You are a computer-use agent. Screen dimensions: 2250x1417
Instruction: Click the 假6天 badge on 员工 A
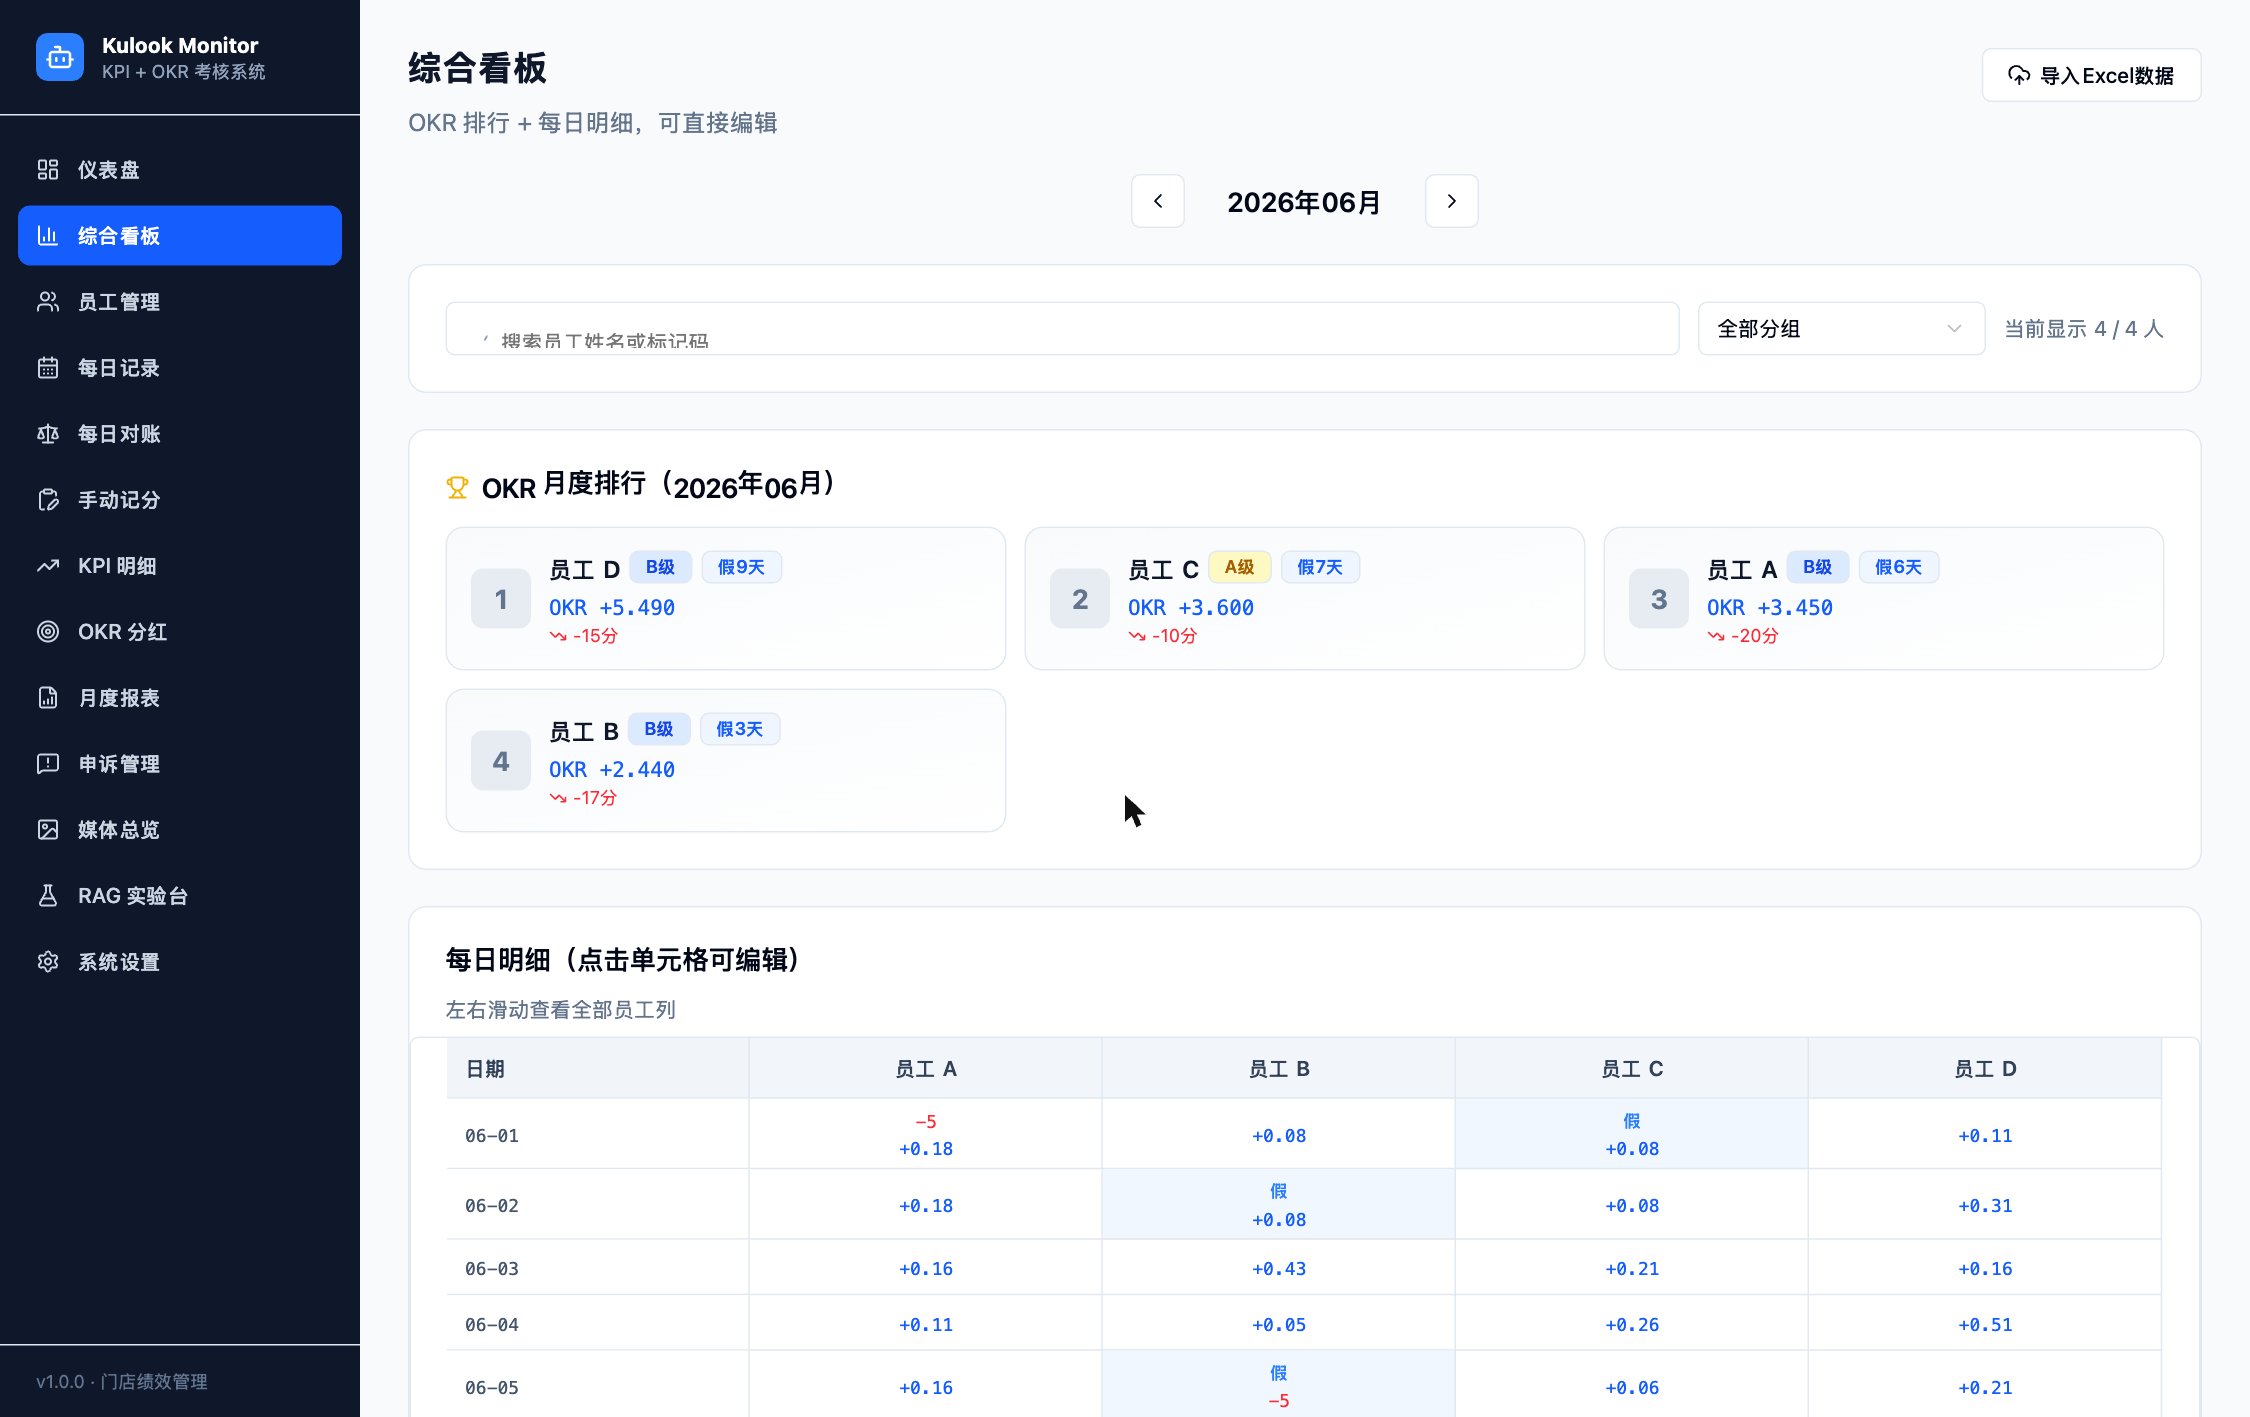pos(1898,567)
